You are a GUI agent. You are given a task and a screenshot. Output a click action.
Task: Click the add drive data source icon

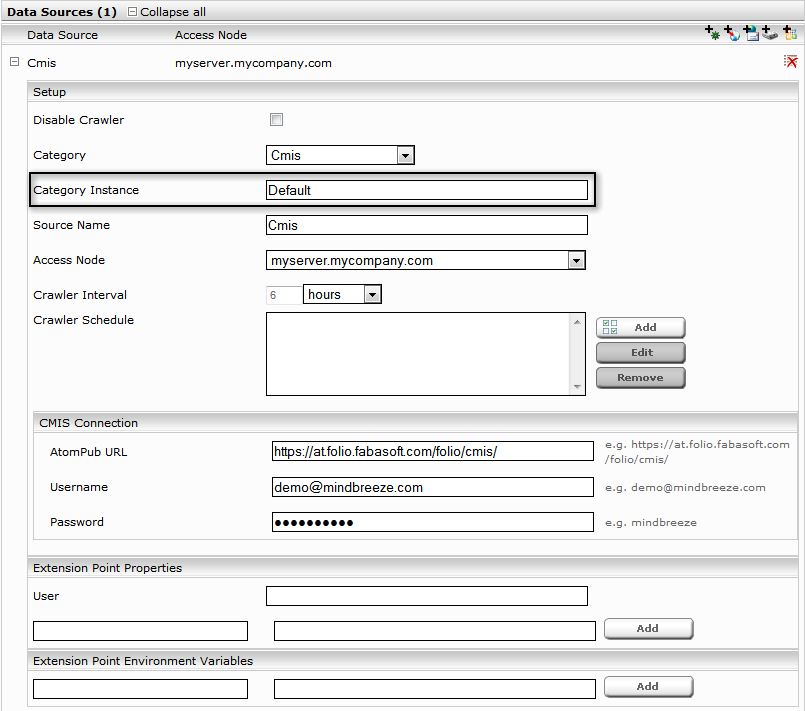coord(770,34)
